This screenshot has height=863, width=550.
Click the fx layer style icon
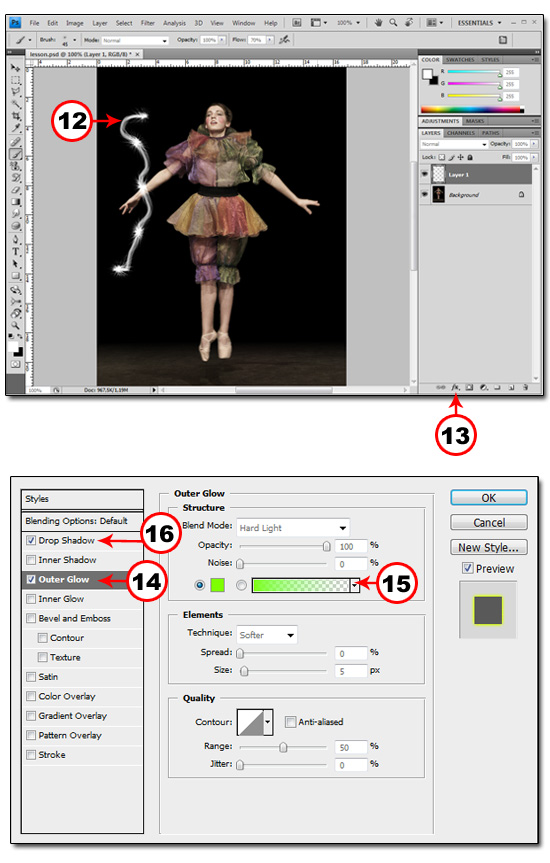455,387
